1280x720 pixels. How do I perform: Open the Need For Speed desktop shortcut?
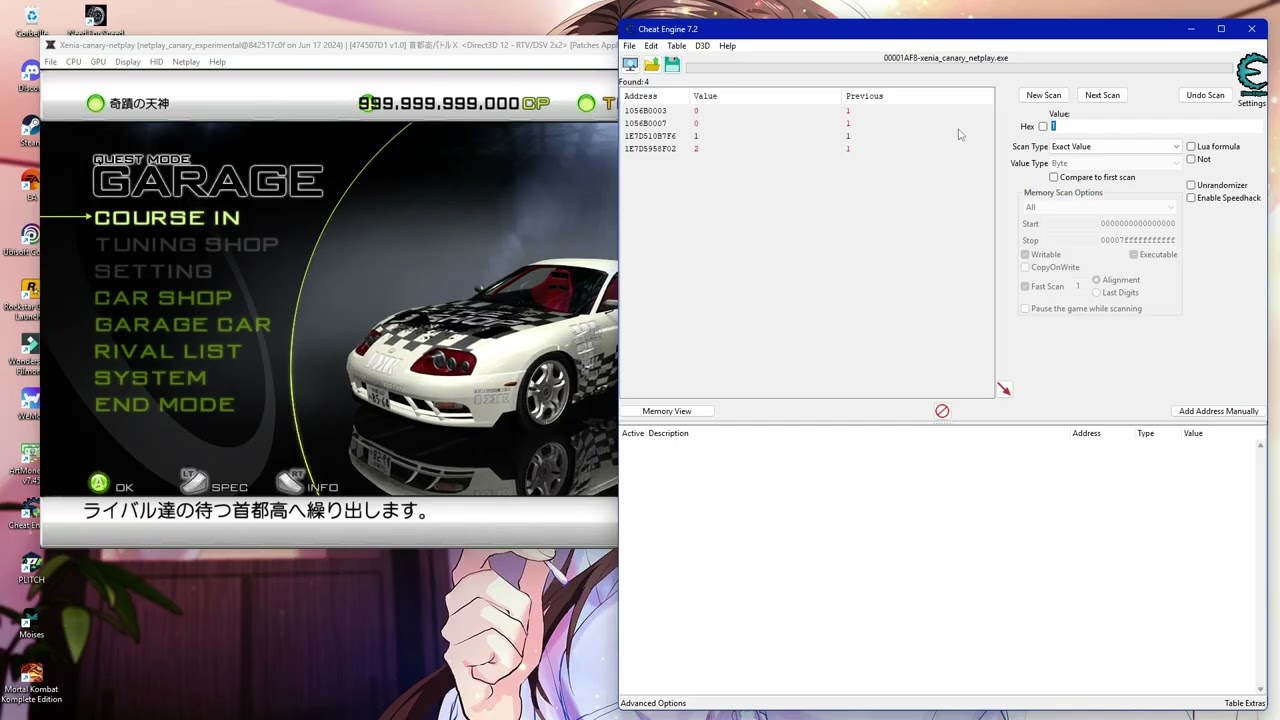[95, 20]
